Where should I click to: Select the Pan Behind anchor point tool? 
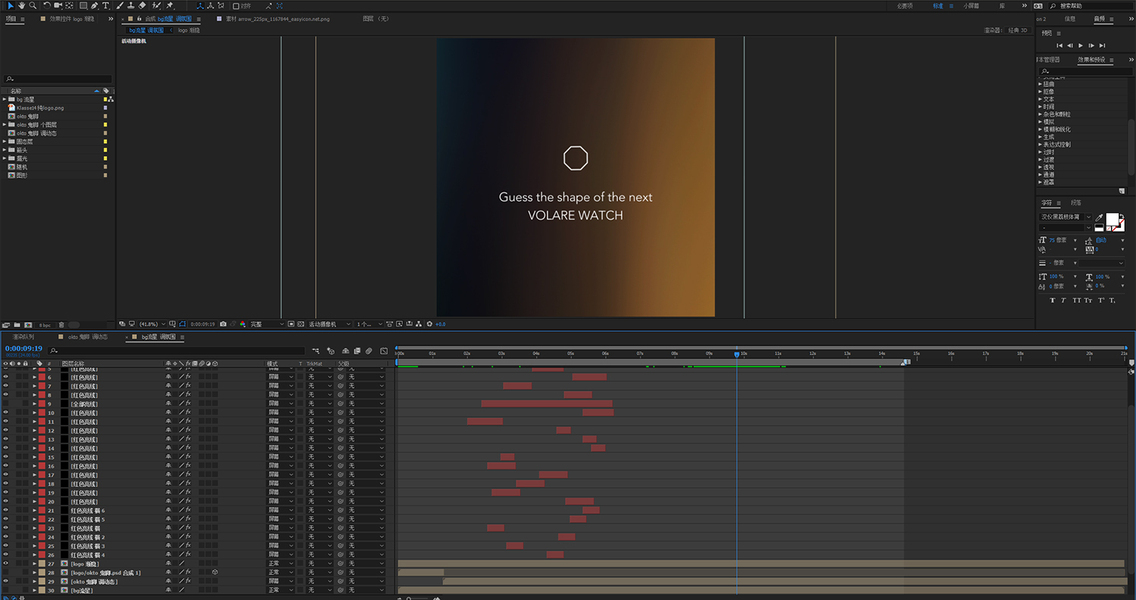point(69,6)
